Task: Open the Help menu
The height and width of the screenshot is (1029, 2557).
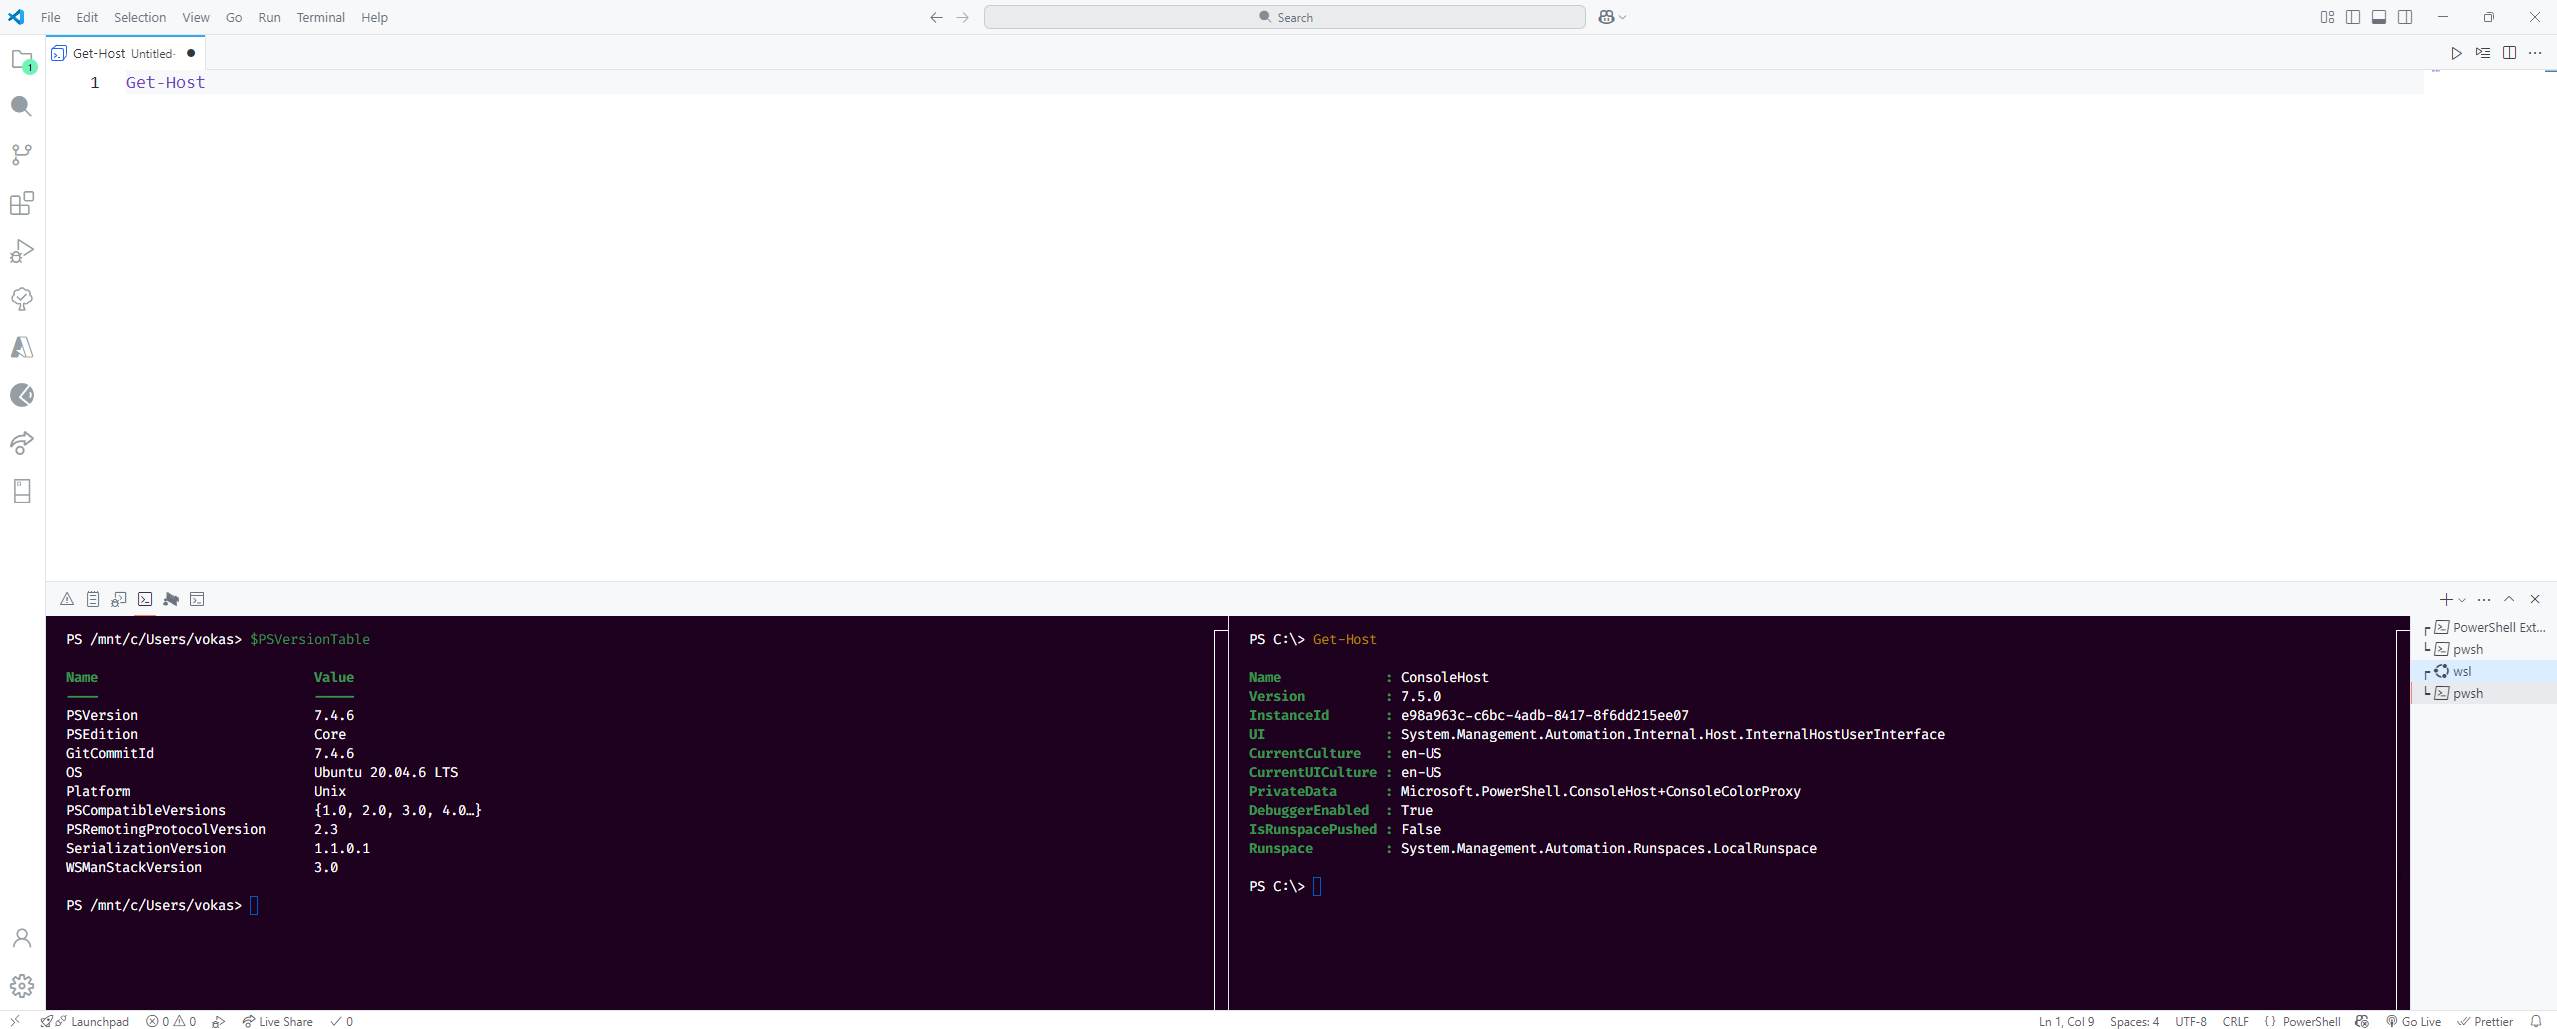Action: 374,17
